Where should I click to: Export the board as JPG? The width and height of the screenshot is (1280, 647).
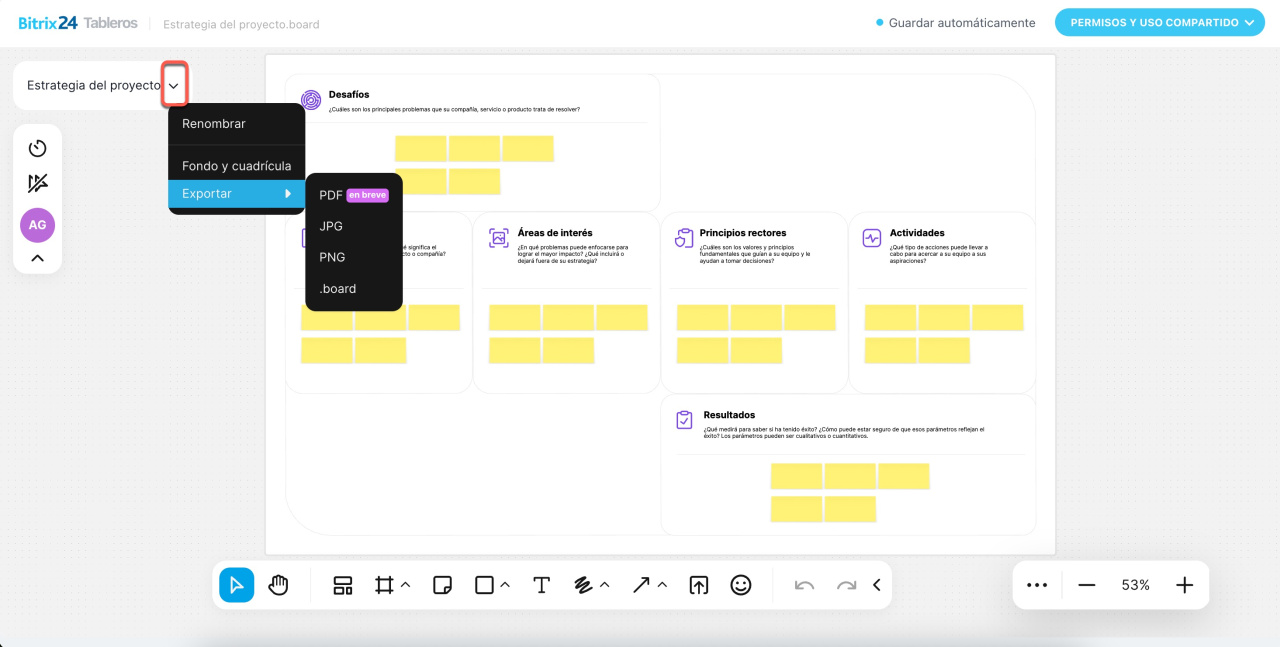331,226
